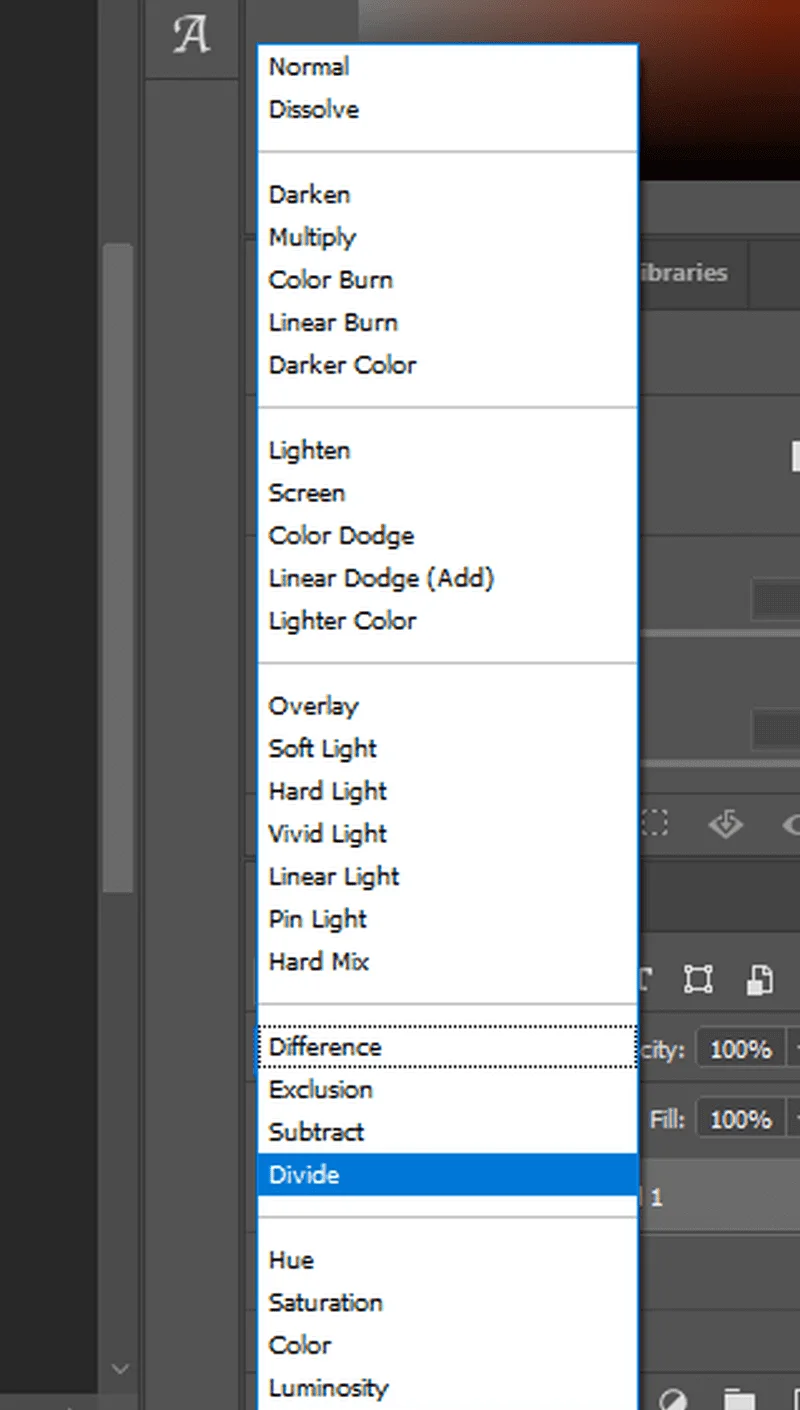Select Linear Light blend mode
Screen dimensions: 800x1410
447,877
